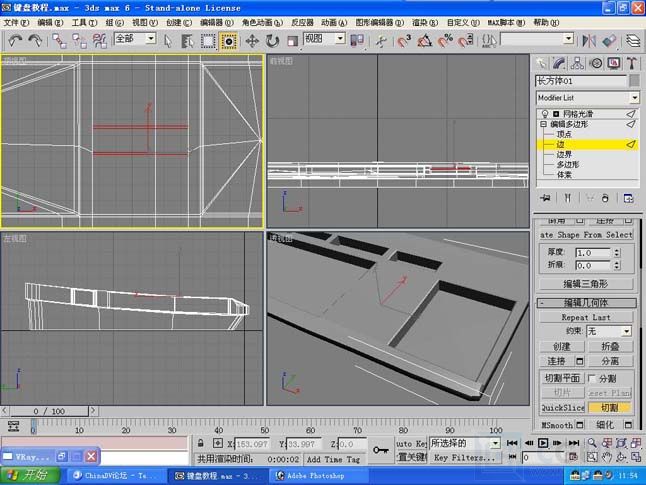
Task: Switch to the Create command panel tab
Action: [x=541, y=63]
